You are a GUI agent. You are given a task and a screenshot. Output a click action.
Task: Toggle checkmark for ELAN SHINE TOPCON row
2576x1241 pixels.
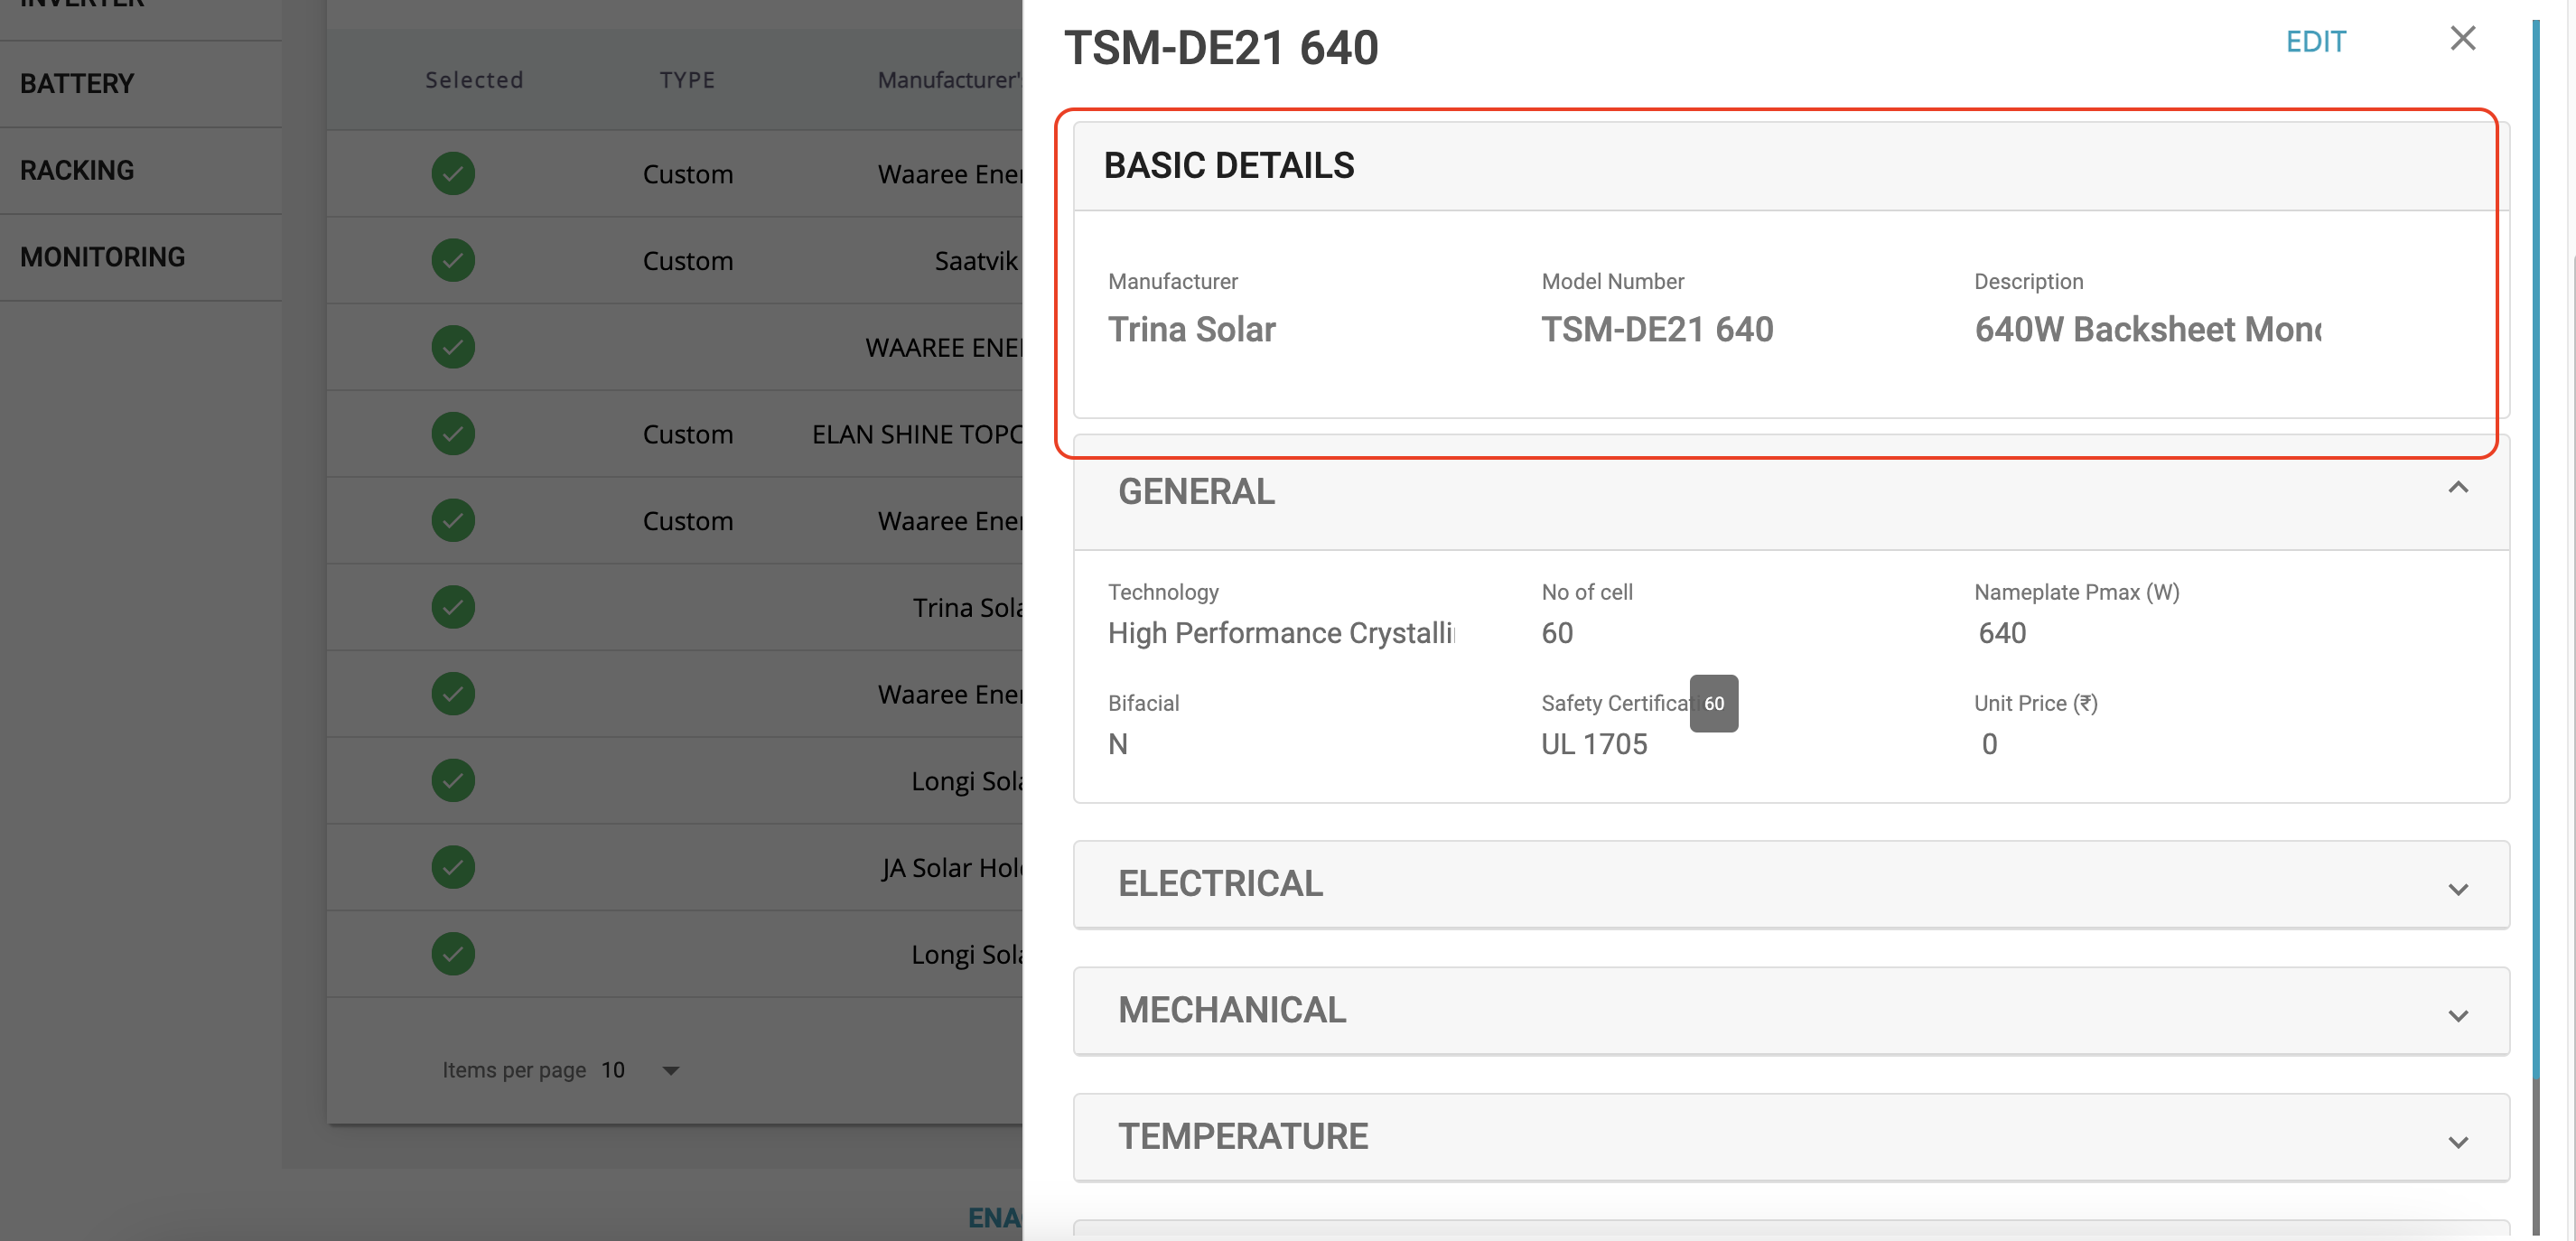[x=453, y=434]
